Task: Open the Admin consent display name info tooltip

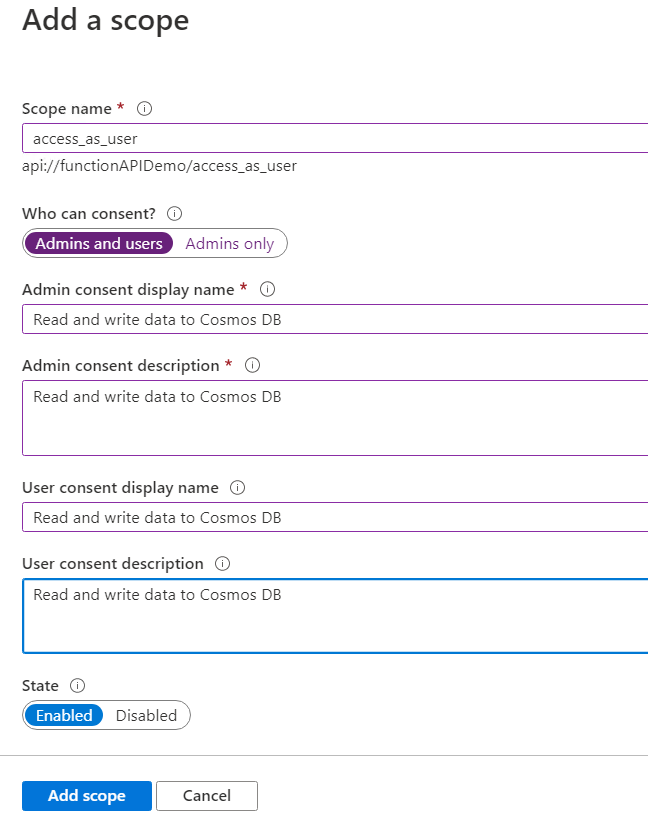Action: coord(267,289)
